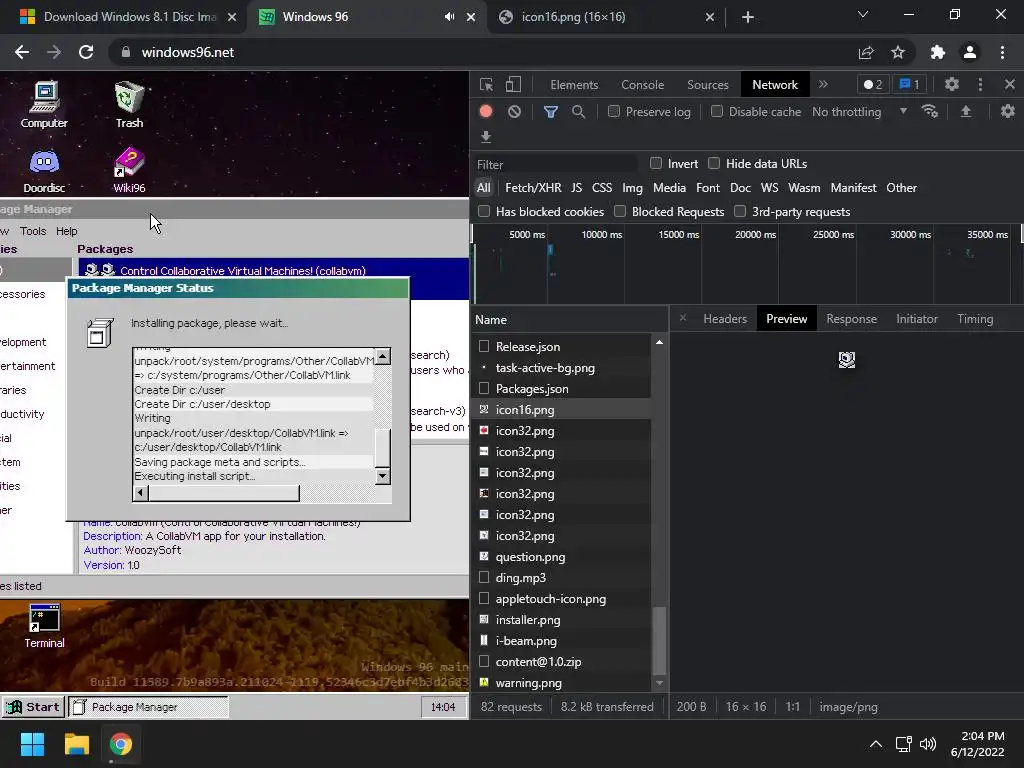
Task: Open the Trash desktop icon
Action: 129,104
